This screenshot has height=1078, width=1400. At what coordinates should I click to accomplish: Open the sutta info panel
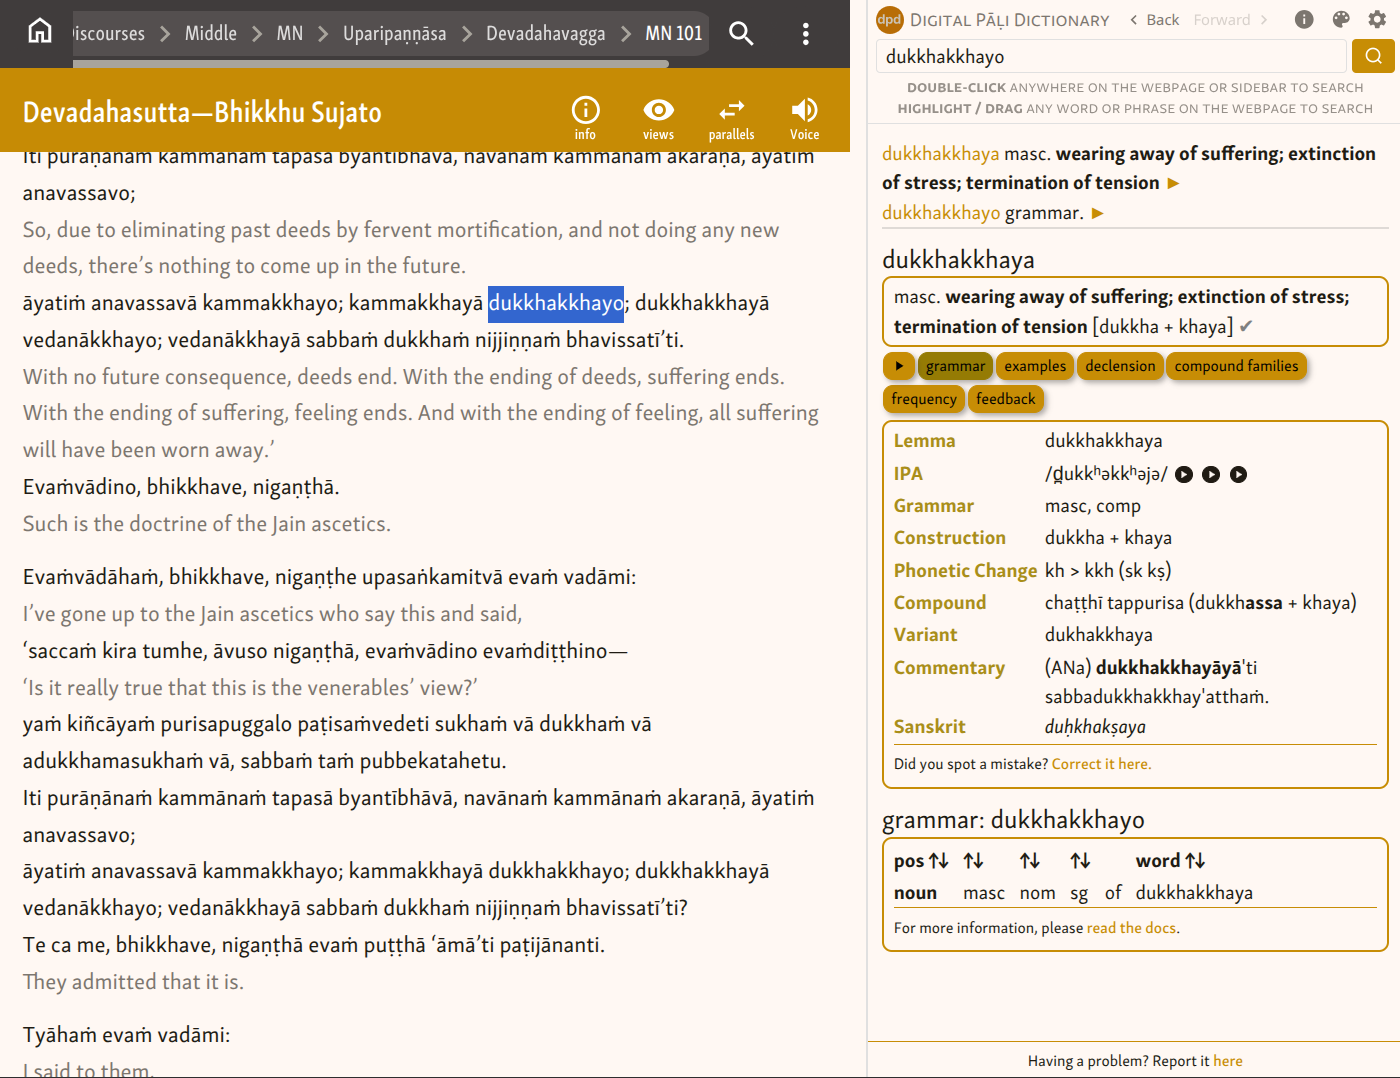[x=585, y=118]
